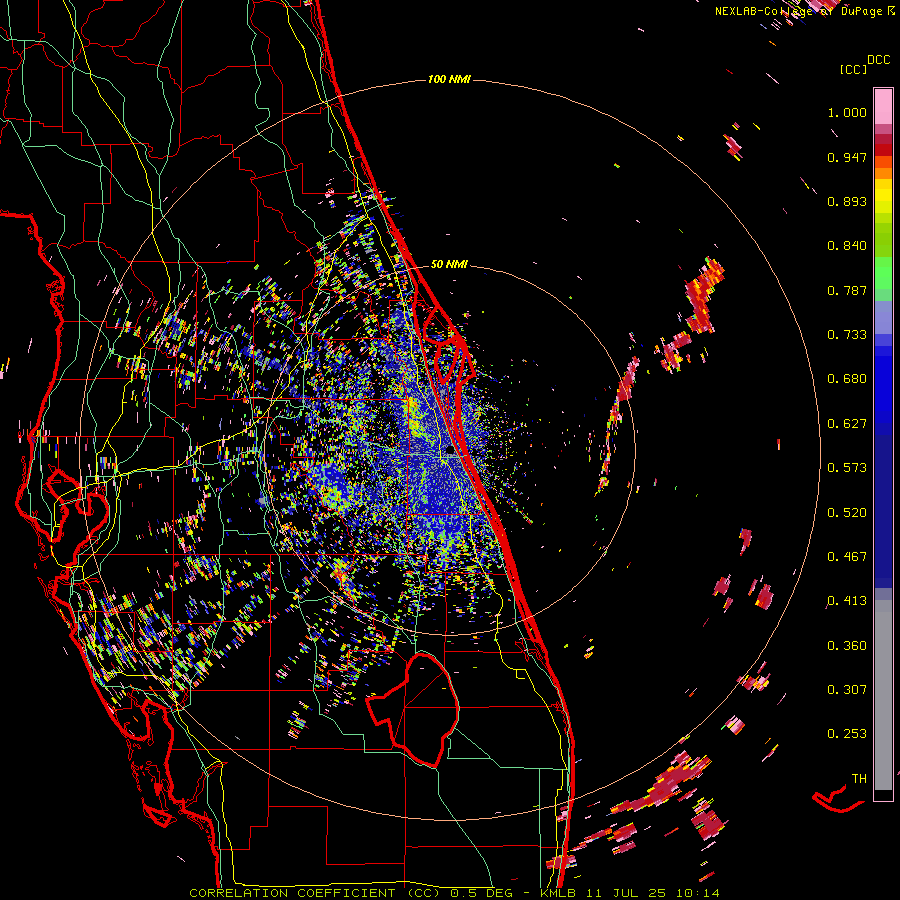
Task: Select the 0.680 scale value
Action: click(847, 379)
